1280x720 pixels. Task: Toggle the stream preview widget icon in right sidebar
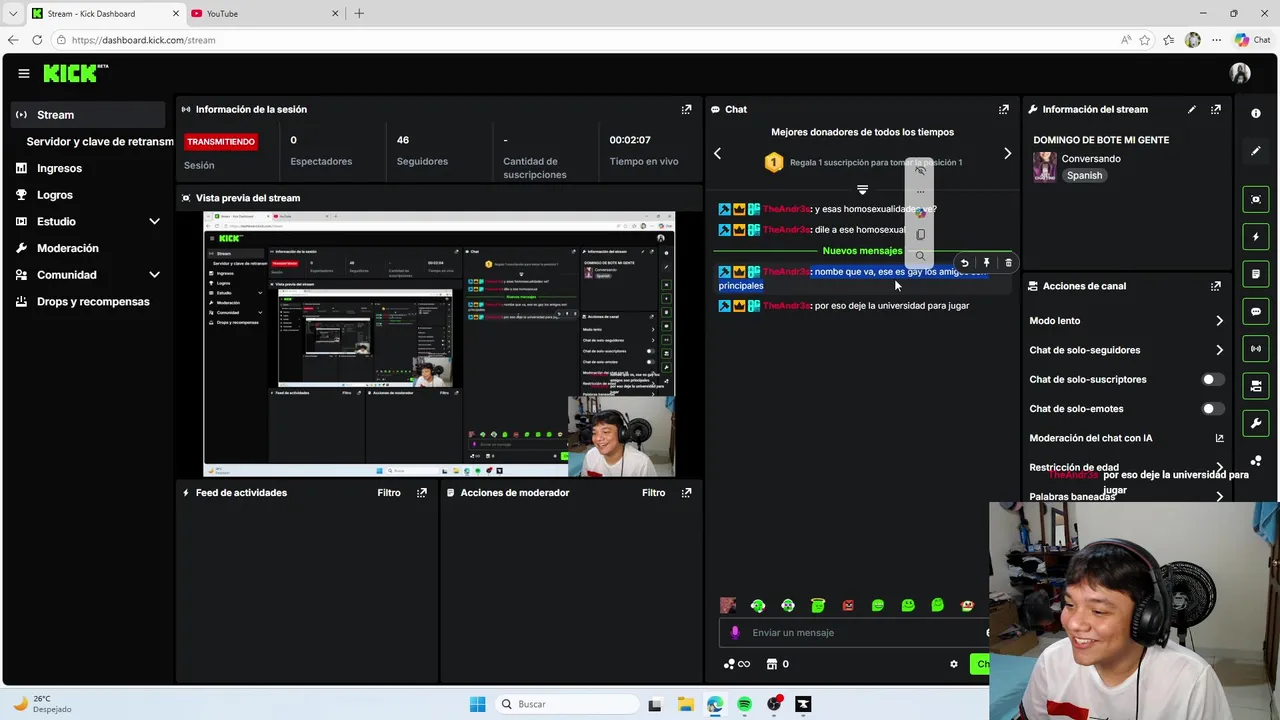(x=1256, y=199)
